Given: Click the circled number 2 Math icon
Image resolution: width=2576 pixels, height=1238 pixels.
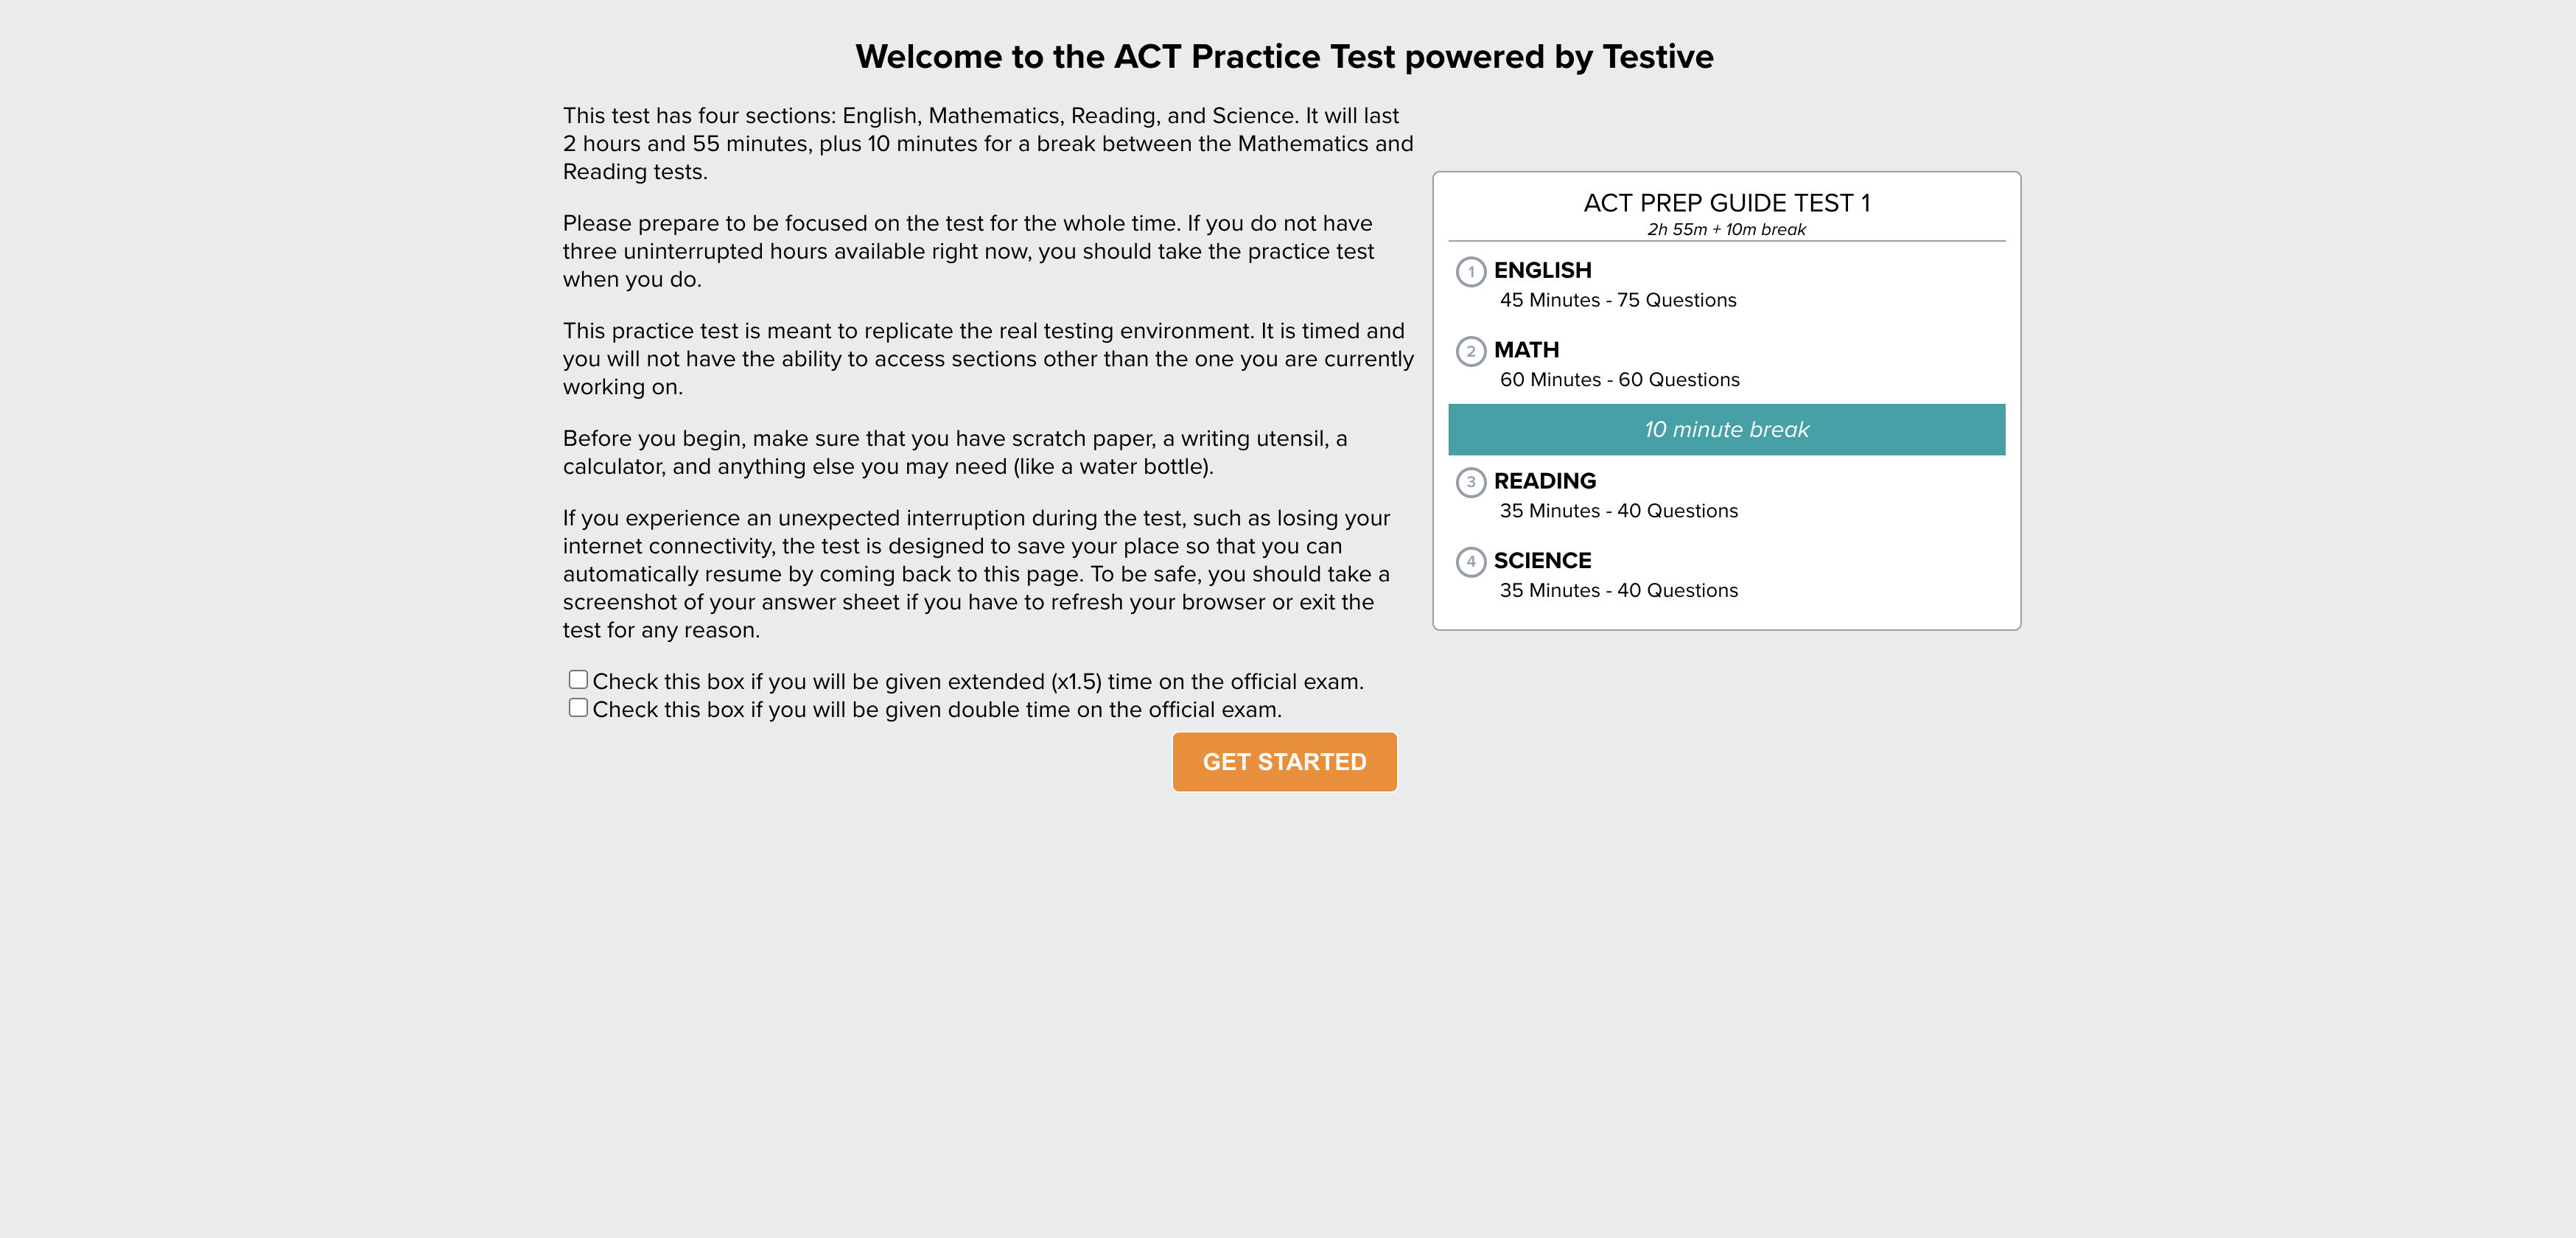Looking at the screenshot, I should [1470, 351].
